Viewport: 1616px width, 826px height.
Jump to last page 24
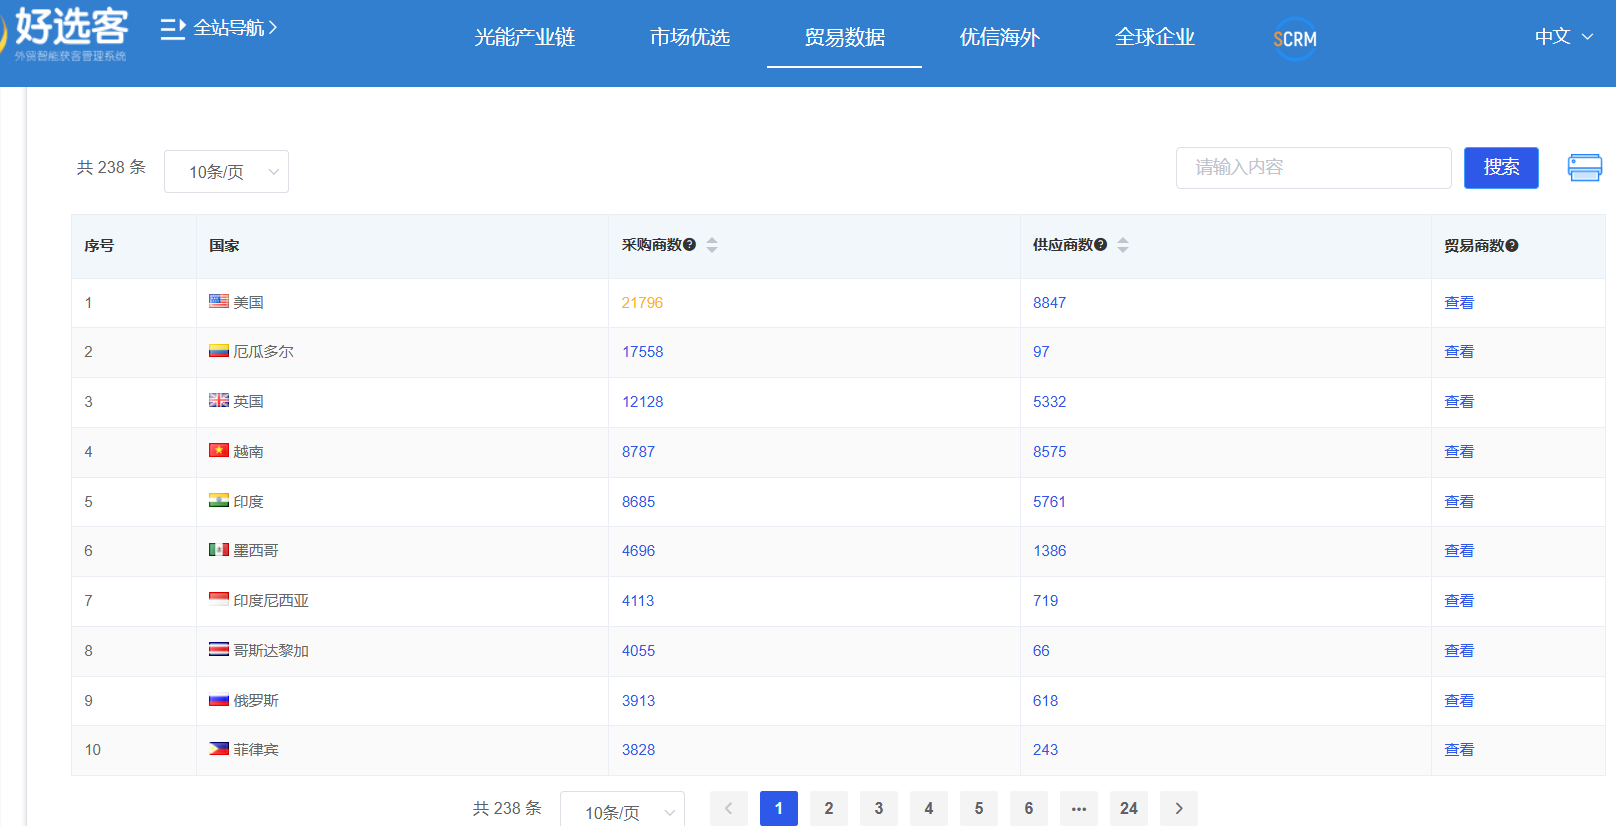1129,808
